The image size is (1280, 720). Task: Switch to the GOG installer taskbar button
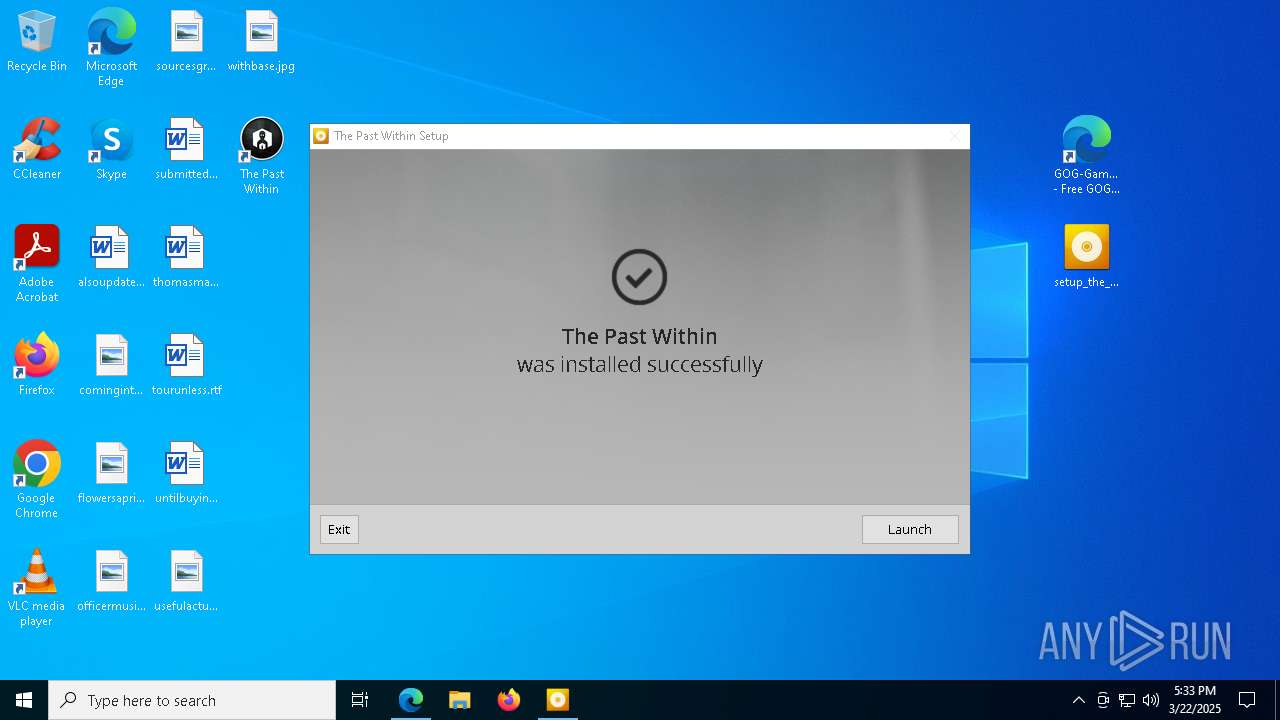click(557, 700)
